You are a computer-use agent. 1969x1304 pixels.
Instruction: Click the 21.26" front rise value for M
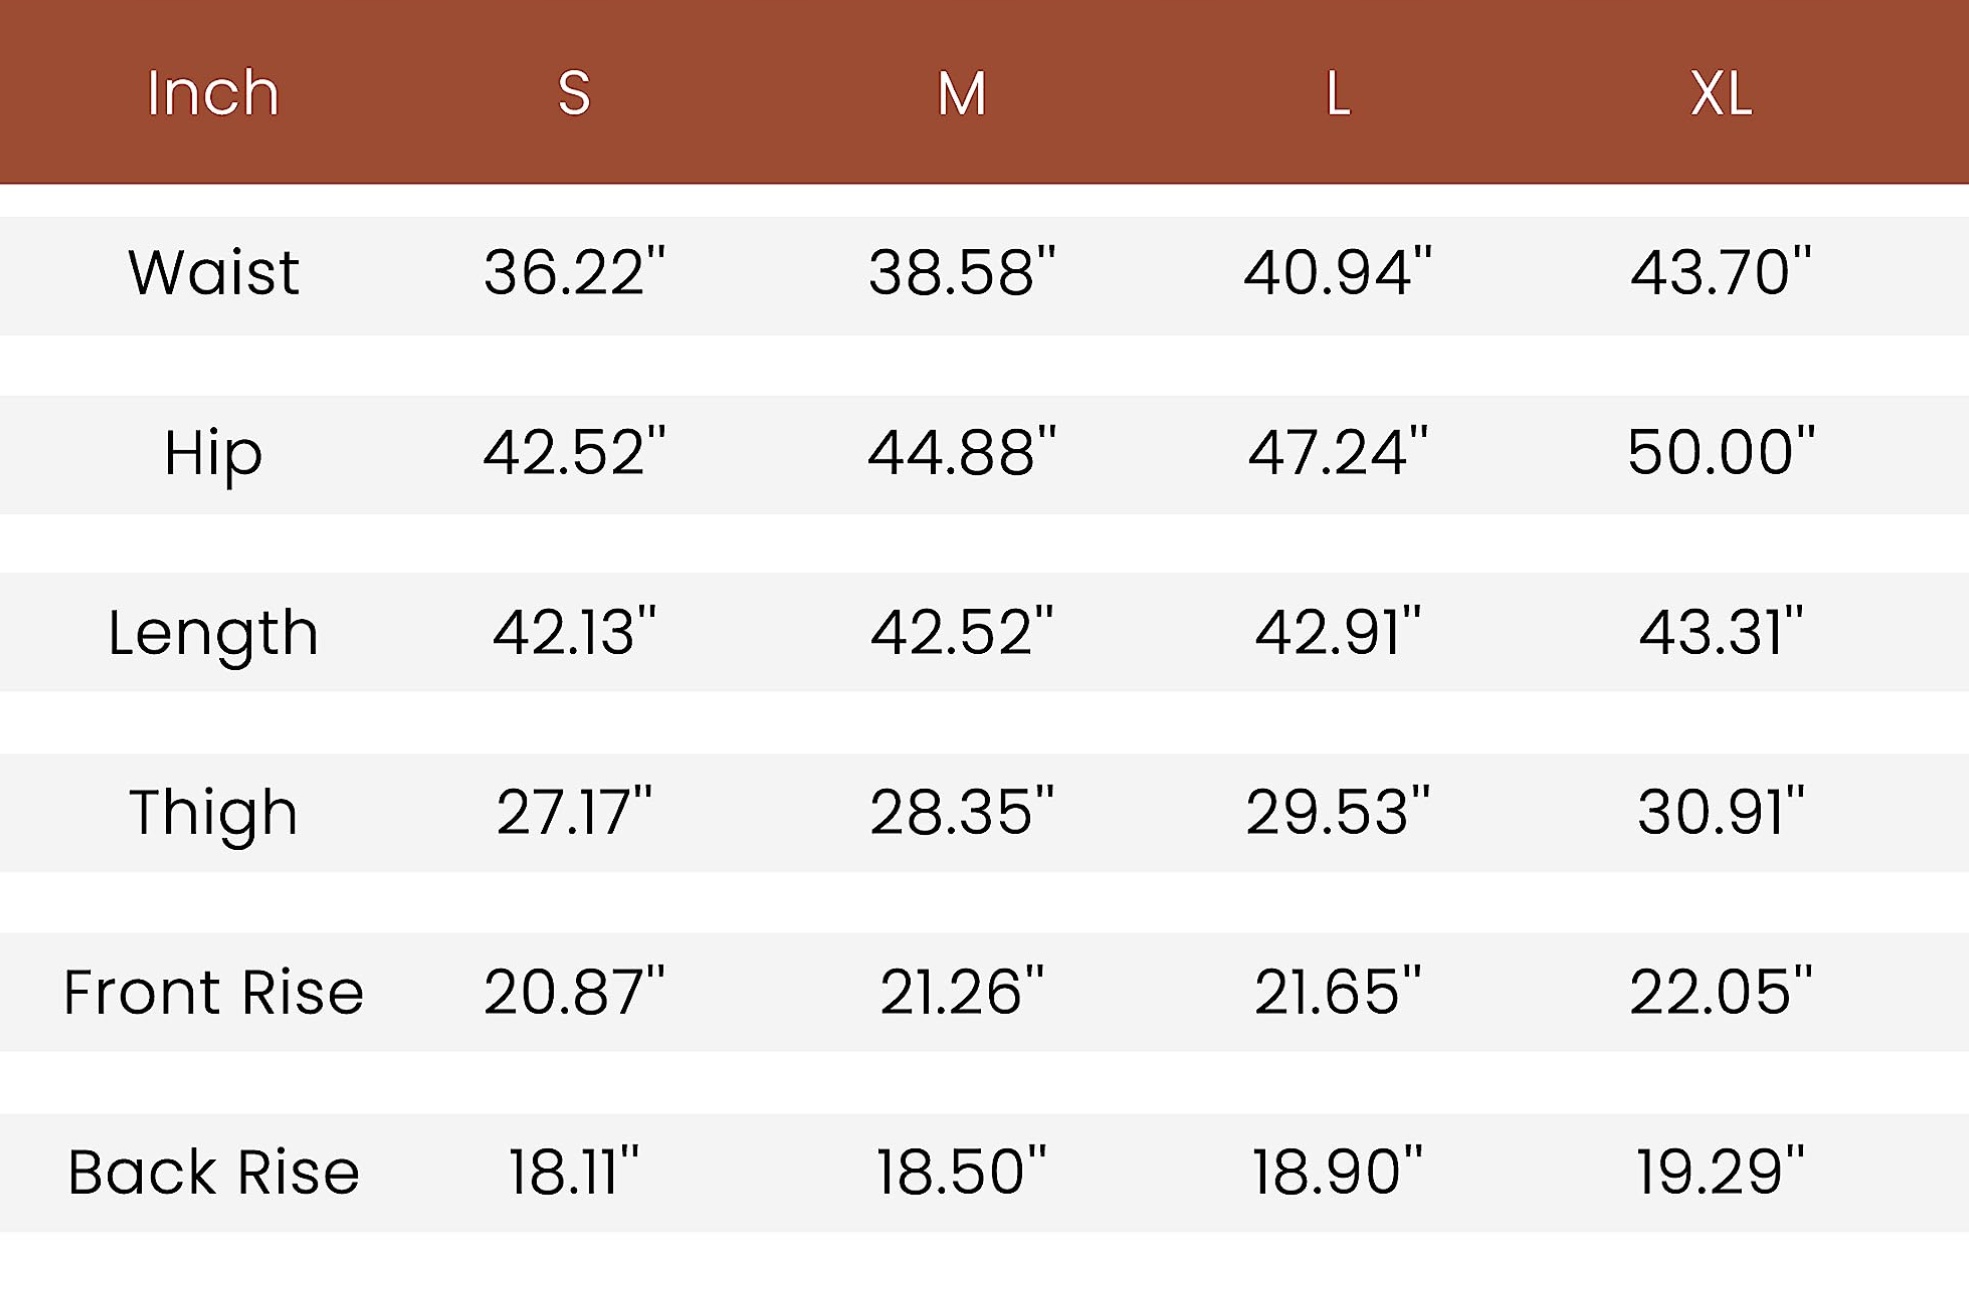coord(961,992)
